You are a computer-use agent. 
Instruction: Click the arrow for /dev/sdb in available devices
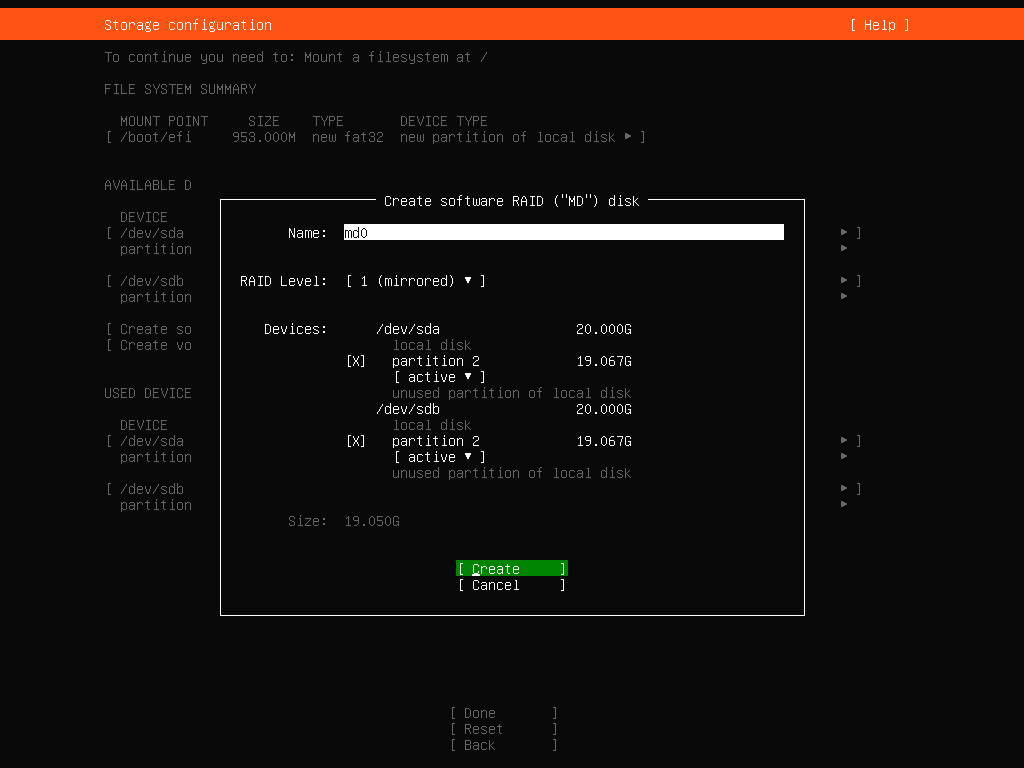[x=845, y=281]
